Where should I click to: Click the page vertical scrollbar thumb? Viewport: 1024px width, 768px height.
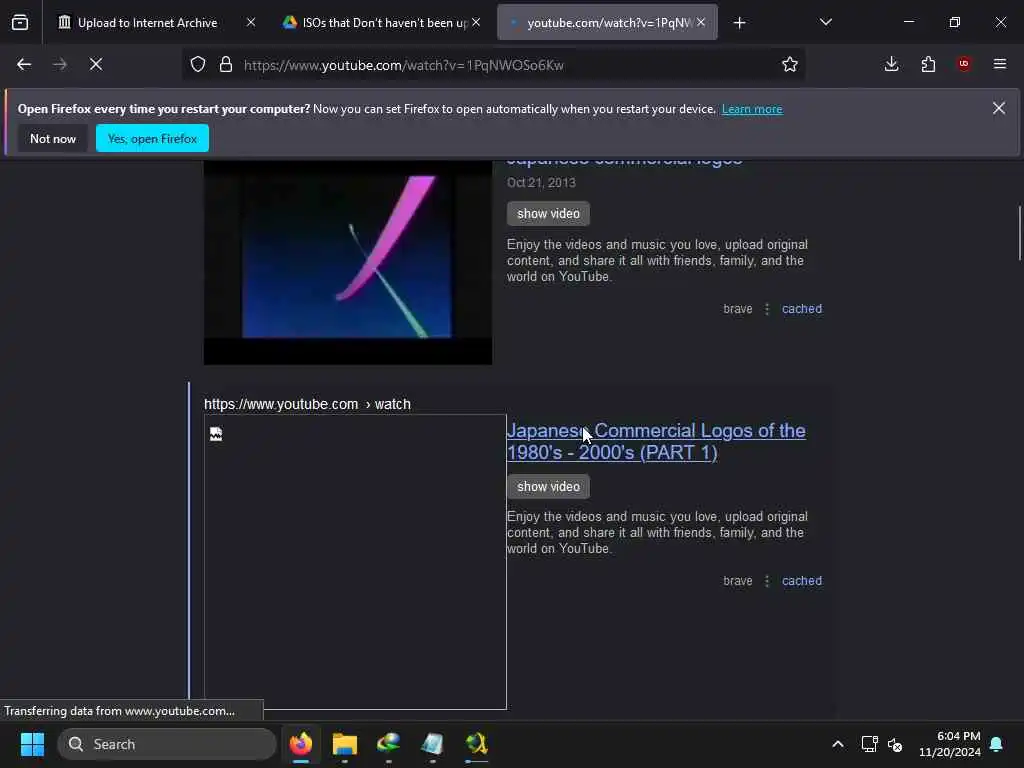pyautogui.click(x=1019, y=234)
